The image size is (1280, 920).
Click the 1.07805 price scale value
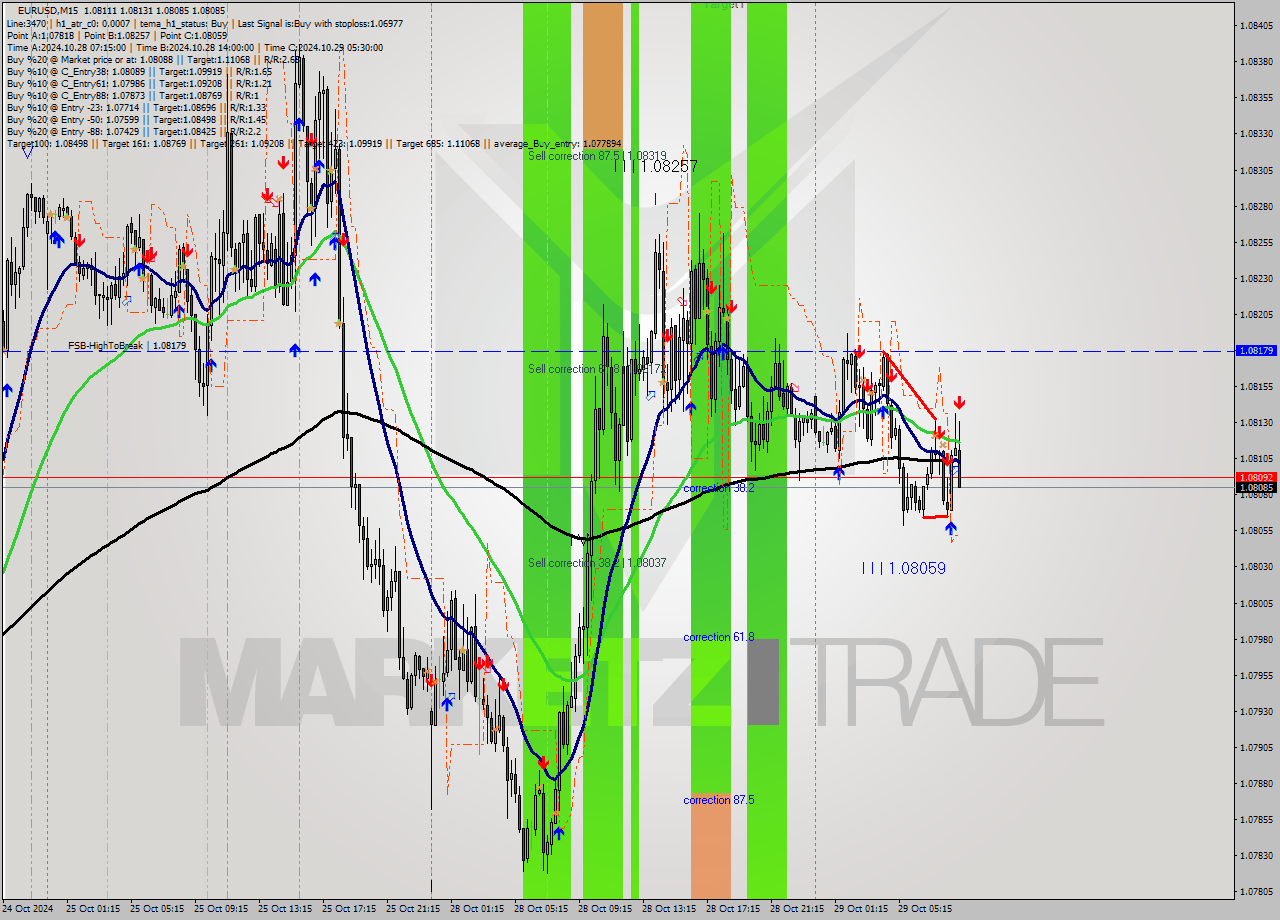coord(1256,892)
